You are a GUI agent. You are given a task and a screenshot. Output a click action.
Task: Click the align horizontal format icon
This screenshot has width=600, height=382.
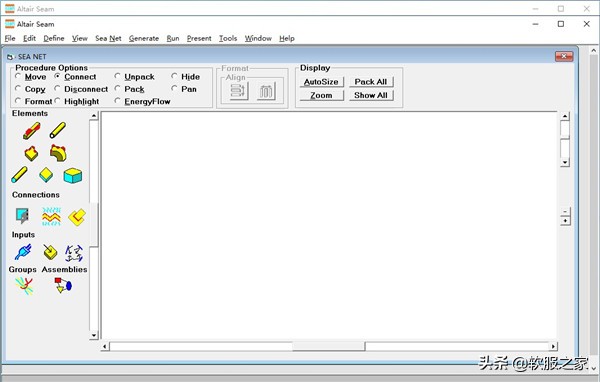(x=239, y=91)
